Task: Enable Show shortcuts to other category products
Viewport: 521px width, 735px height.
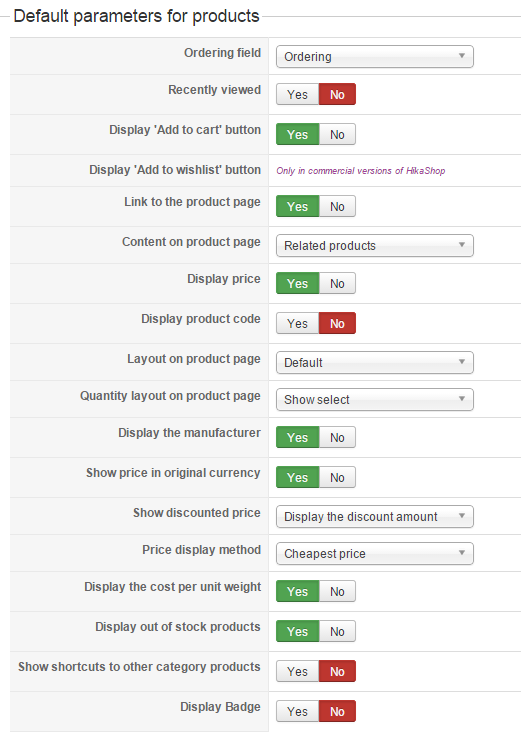Action: pyautogui.click(x=297, y=671)
